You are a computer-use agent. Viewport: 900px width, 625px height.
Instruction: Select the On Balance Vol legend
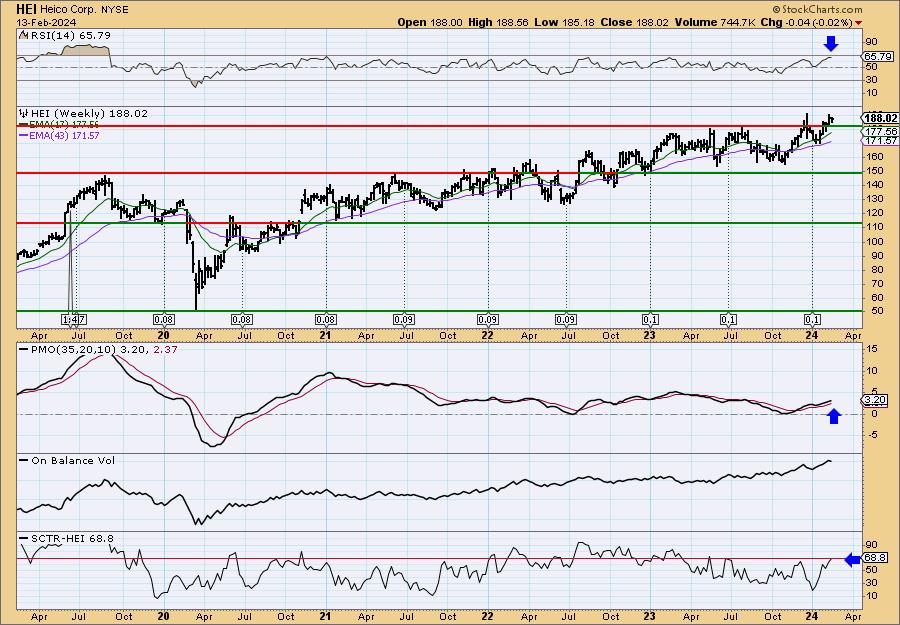tap(67, 460)
